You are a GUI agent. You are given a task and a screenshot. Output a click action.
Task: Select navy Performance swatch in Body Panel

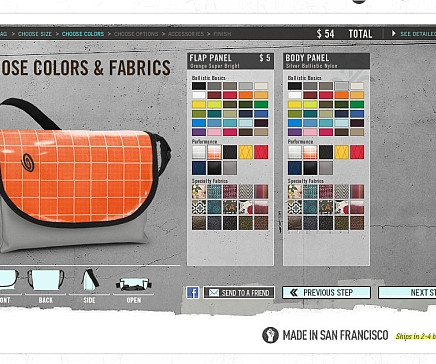[295, 168]
